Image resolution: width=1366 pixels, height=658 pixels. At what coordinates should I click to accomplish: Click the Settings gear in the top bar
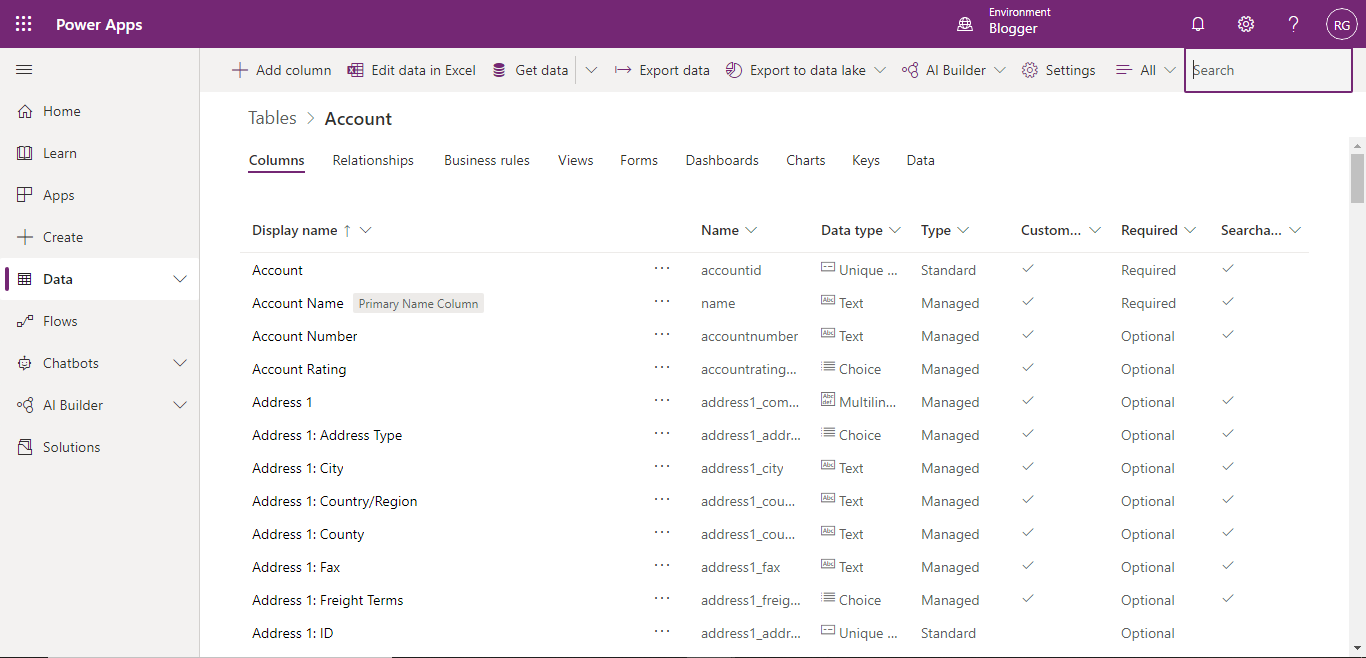[x=1245, y=24]
